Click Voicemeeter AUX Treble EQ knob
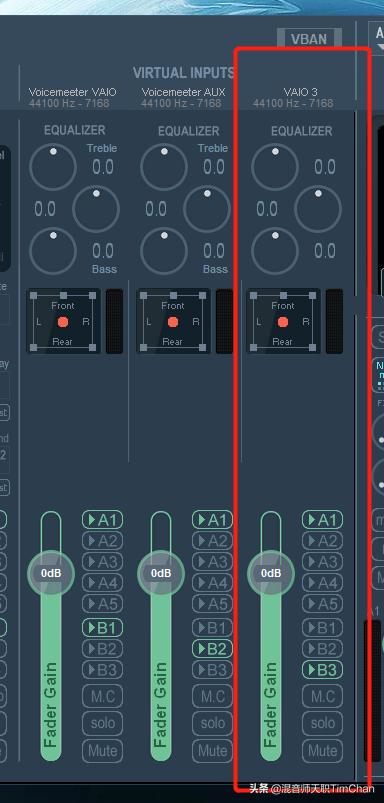384x803 pixels. pos(164,167)
